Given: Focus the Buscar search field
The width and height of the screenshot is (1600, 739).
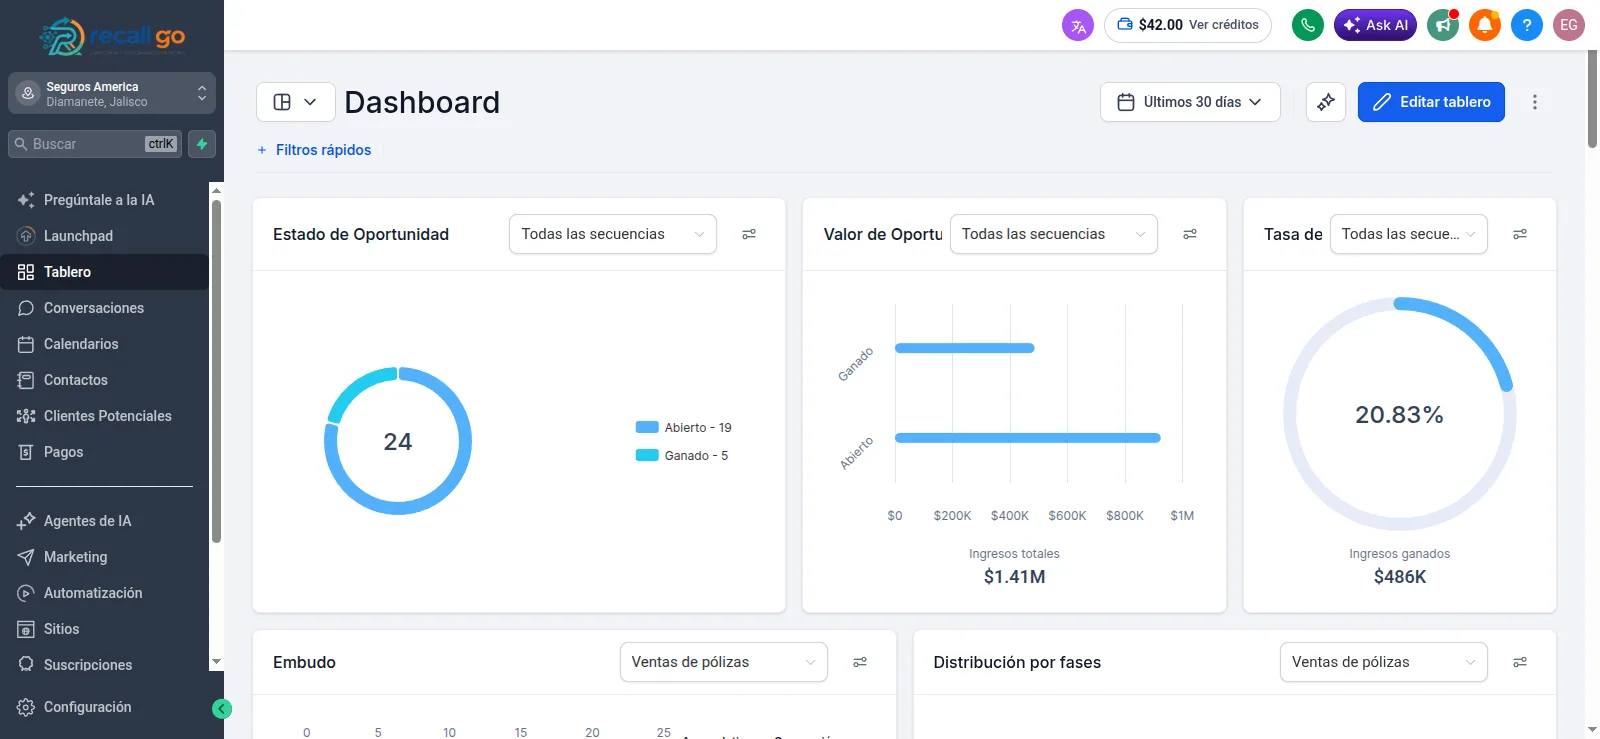Looking at the screenshot, I should tap(96, 144).
